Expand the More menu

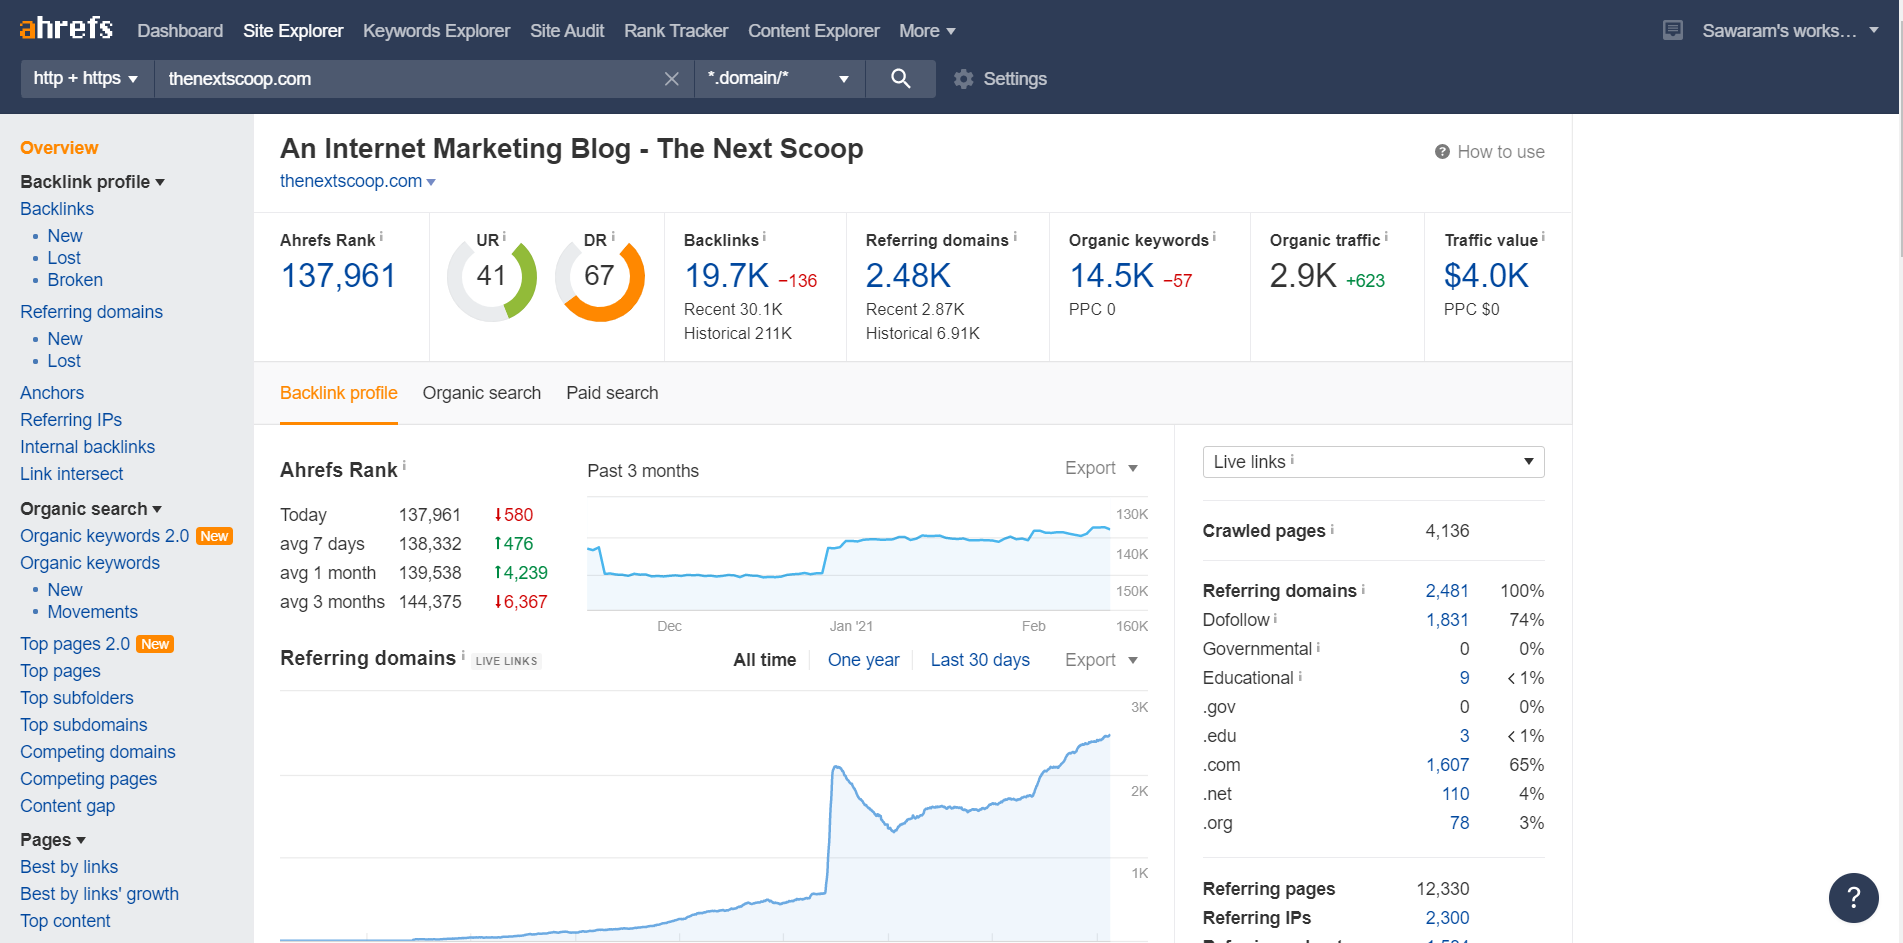click(x=927, y=31)
